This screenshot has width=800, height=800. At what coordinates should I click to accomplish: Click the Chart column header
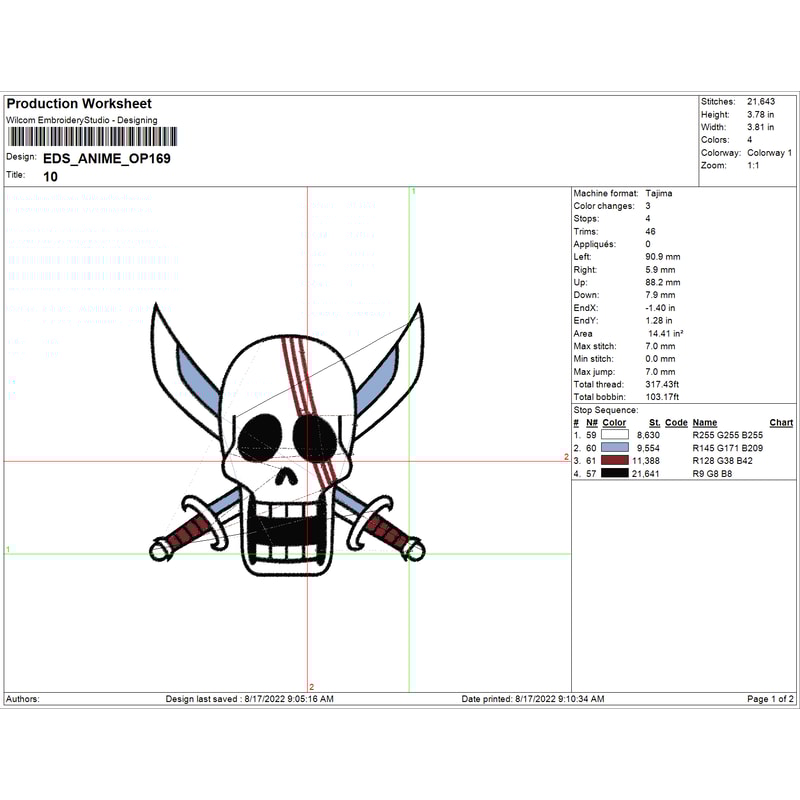pyautogui.click(x=781, y=423)
